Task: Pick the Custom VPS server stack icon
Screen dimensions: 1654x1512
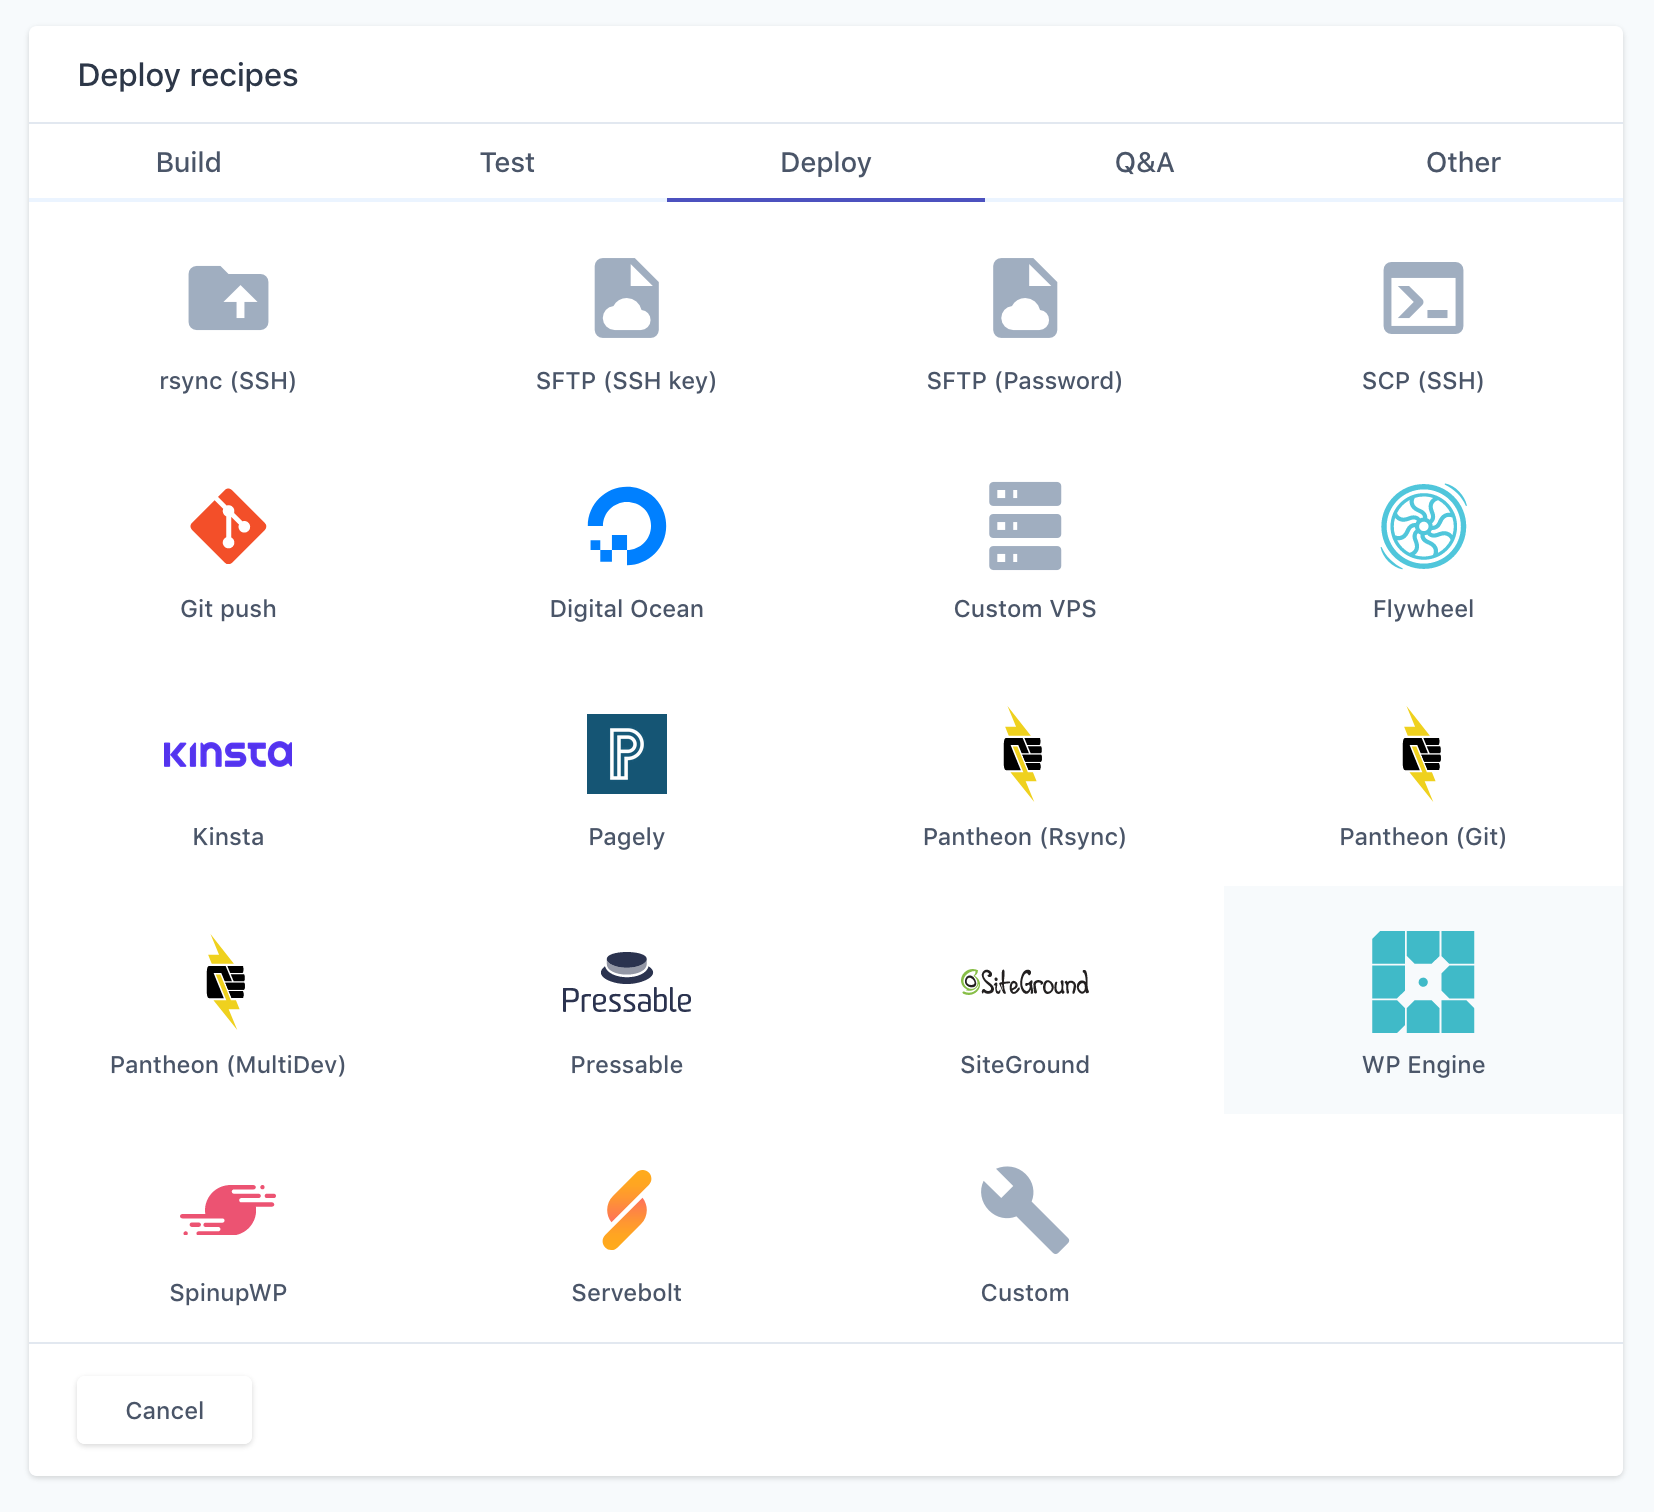Action: point(1025,526)
